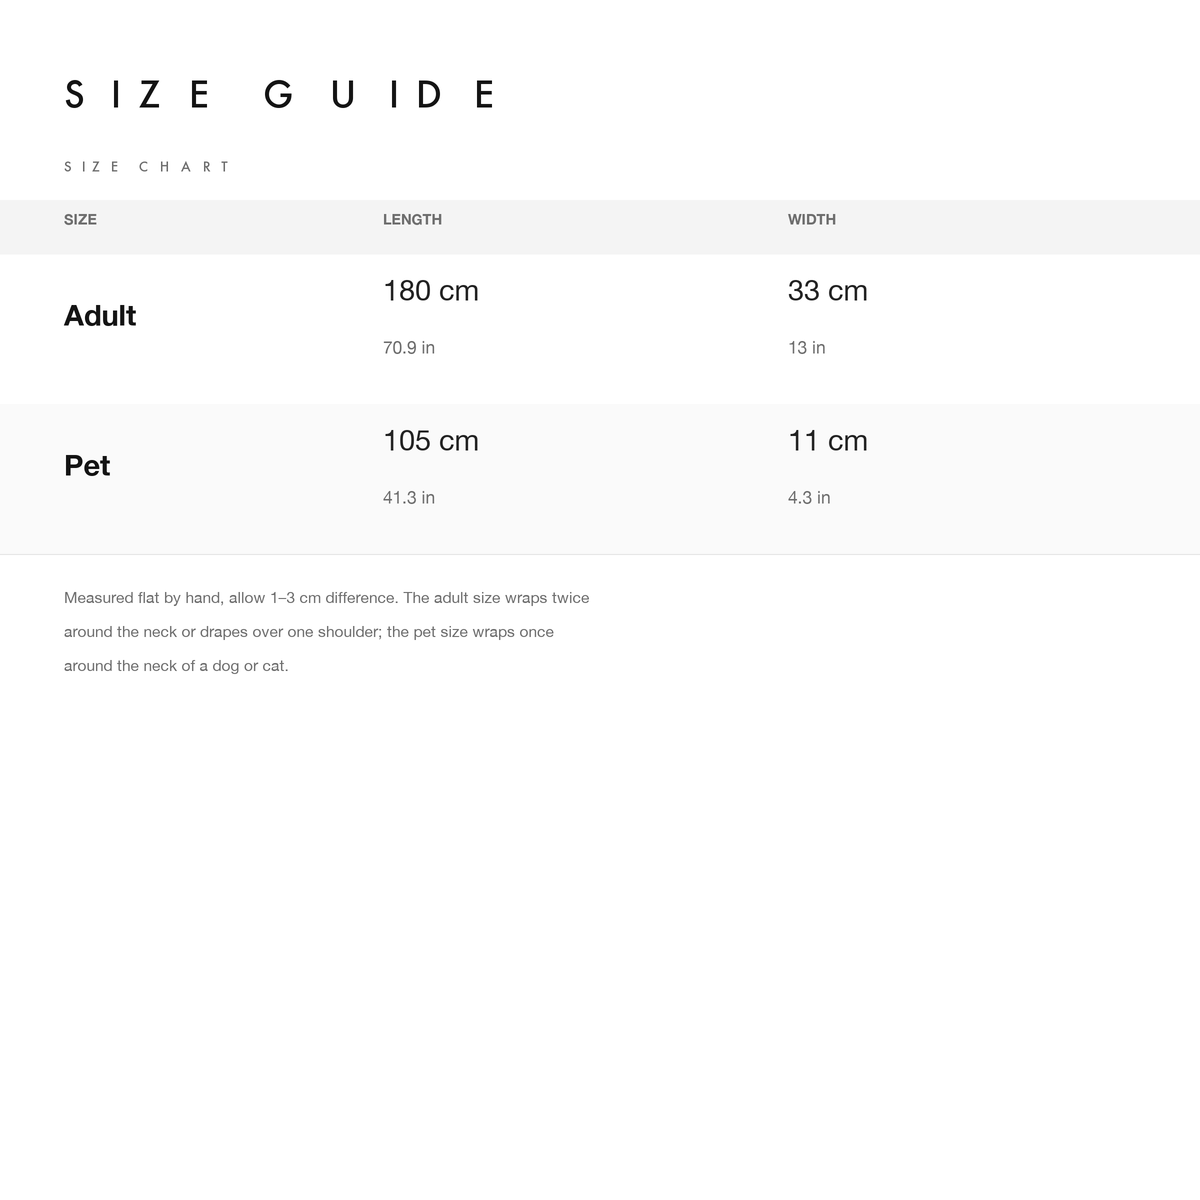Select the LENGTH column header
This screenshot has height=1200, width=1200.
[412, 219]
